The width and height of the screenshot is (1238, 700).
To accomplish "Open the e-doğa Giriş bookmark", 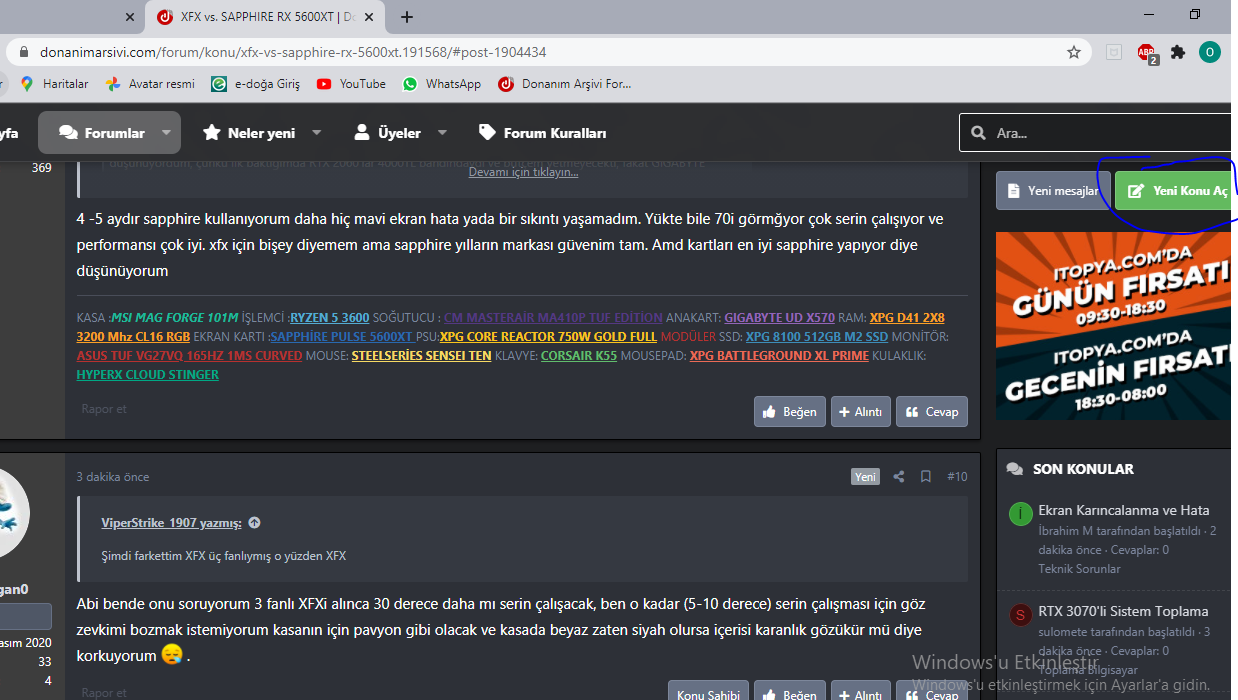I will 256,84.
